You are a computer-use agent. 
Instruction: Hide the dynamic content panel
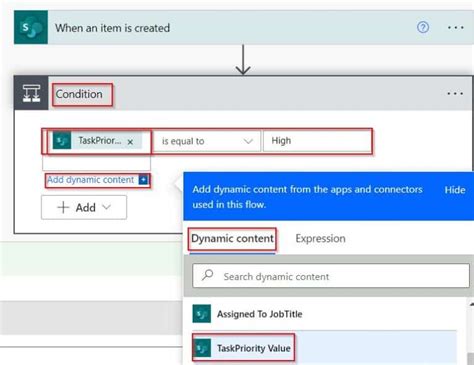click(455, 190)
